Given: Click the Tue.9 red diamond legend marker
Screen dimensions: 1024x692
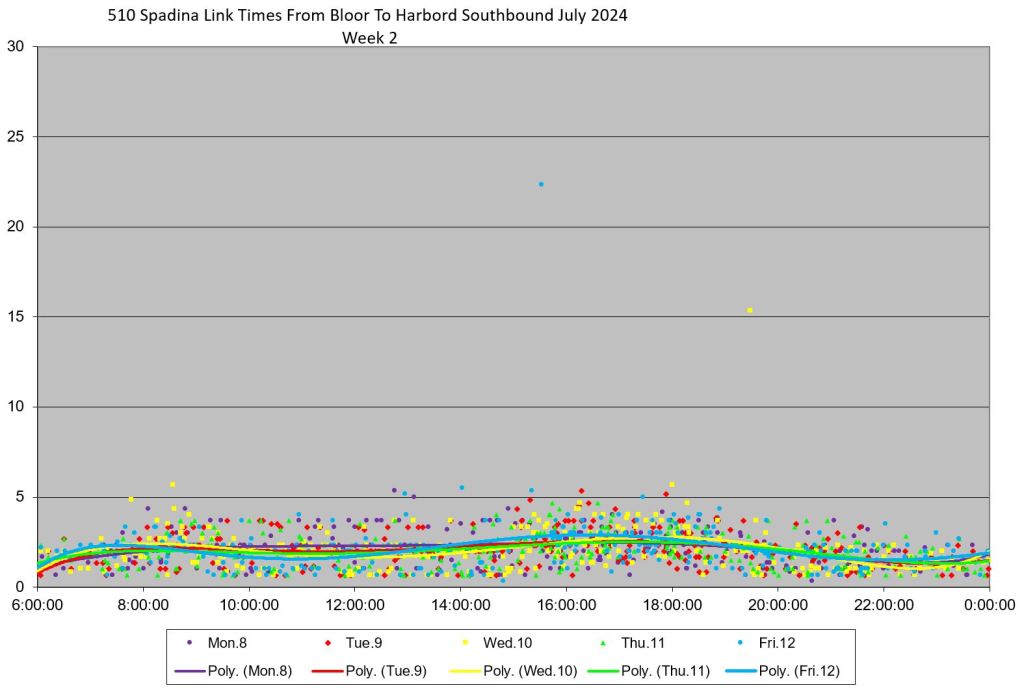Looking at the screenshot, I should click(328, 642).
